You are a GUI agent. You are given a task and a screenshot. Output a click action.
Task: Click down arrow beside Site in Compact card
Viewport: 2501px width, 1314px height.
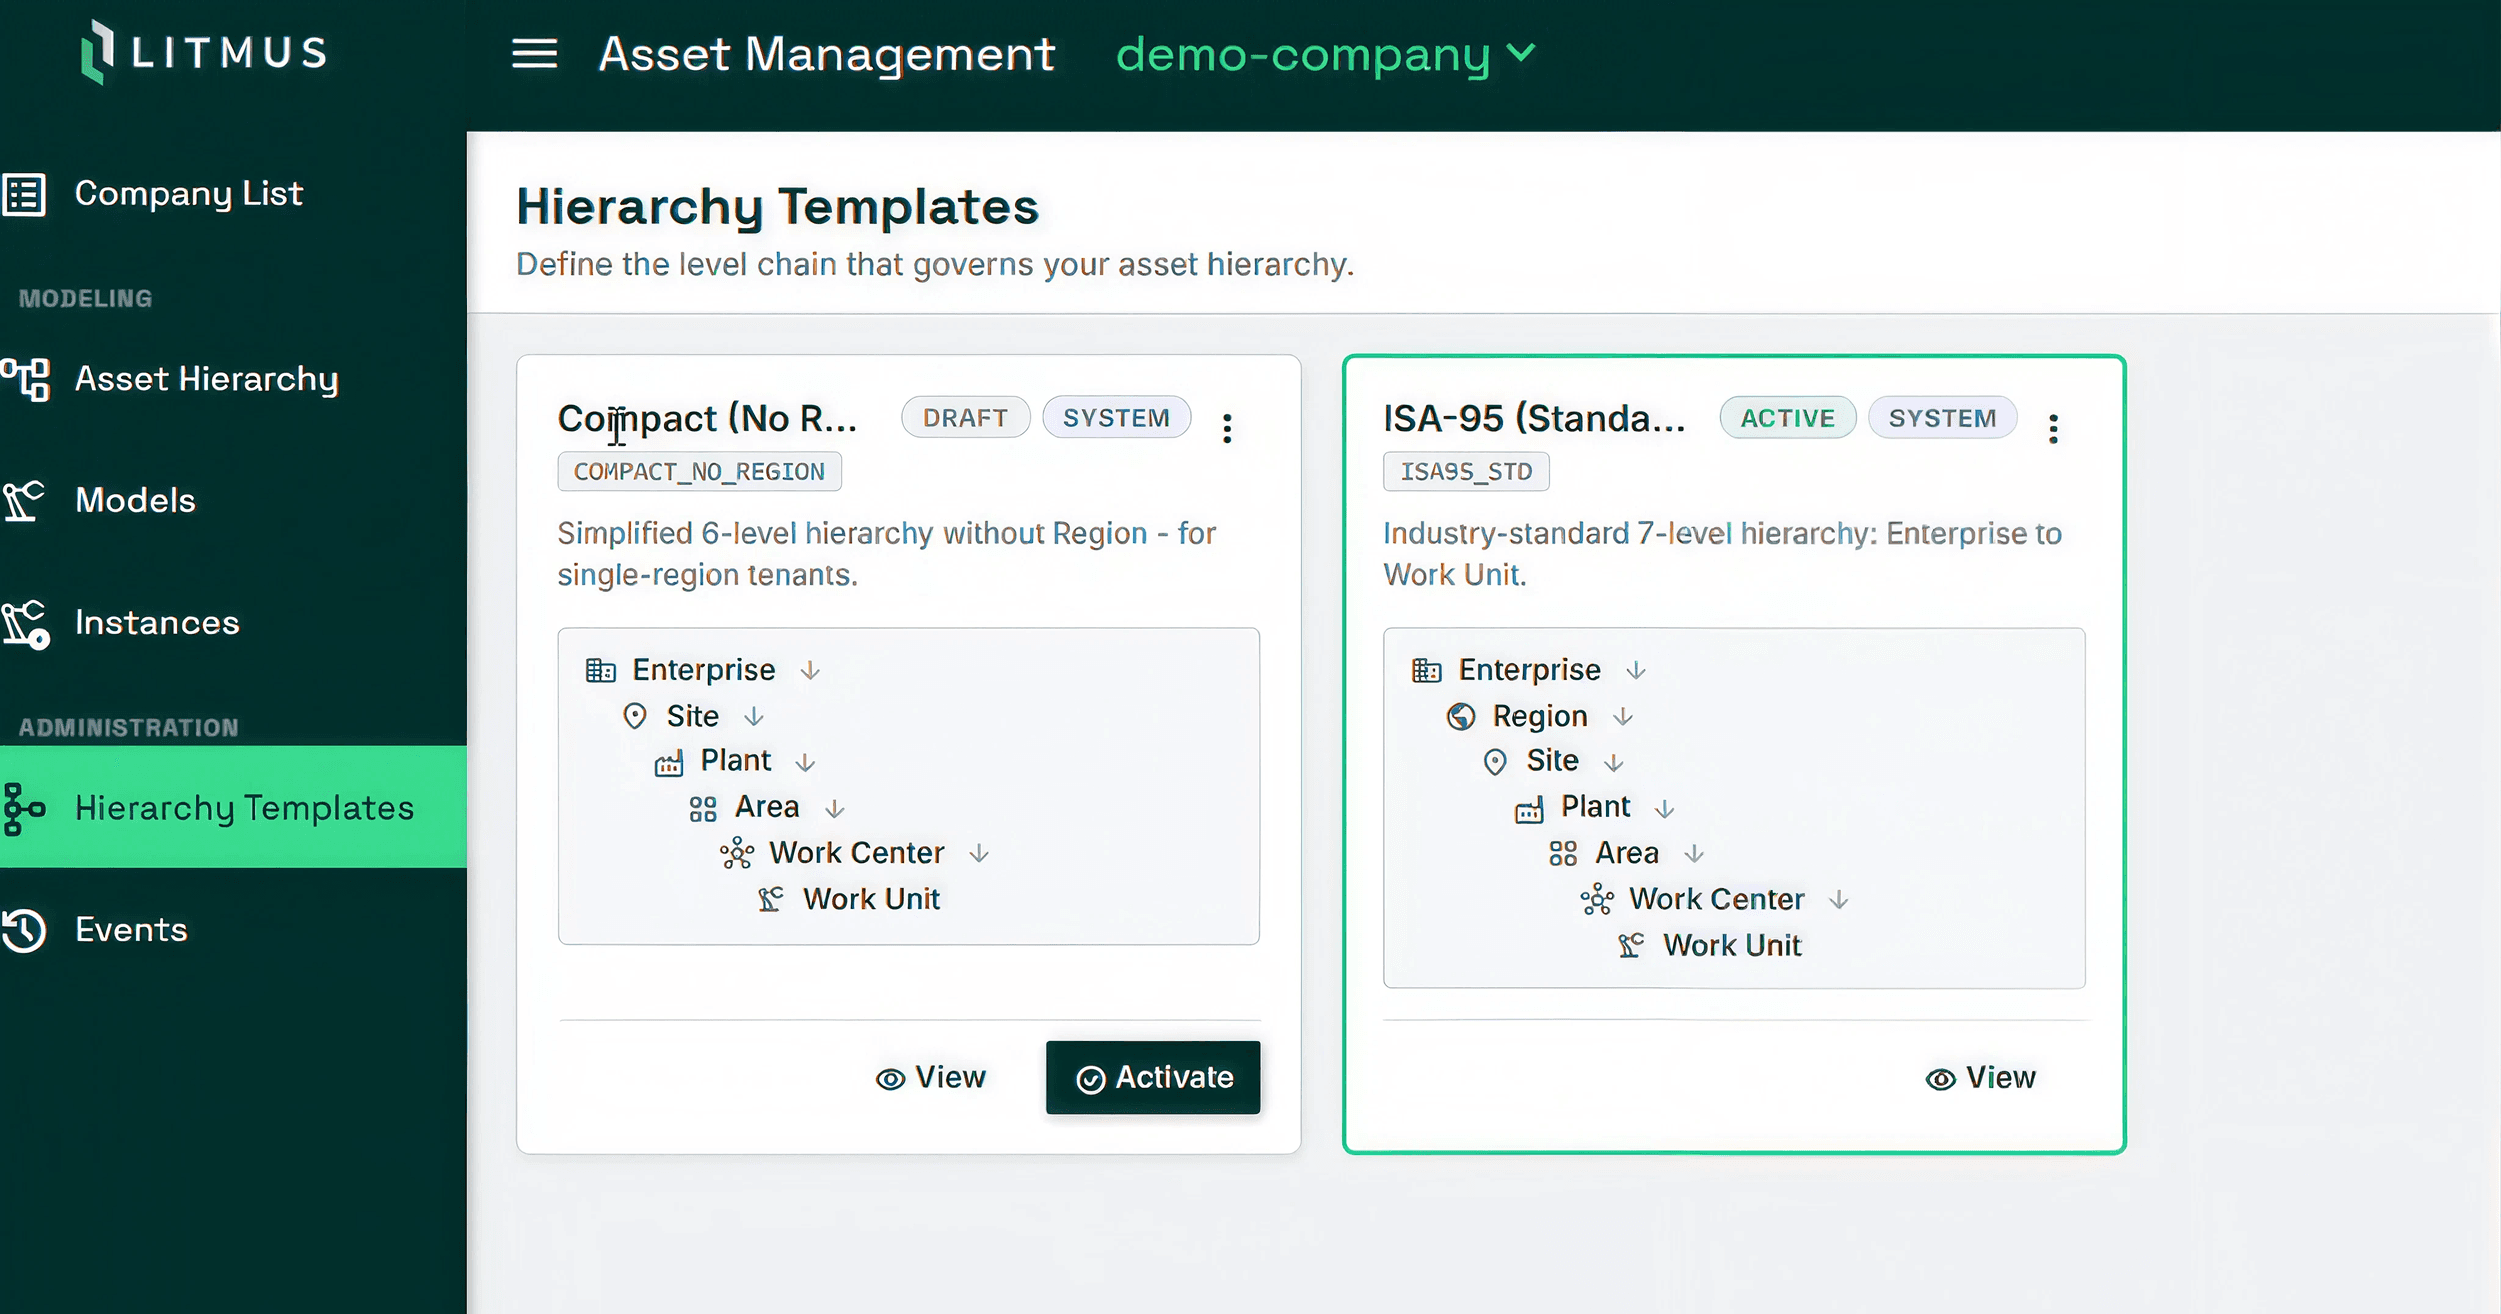(754, 717)
